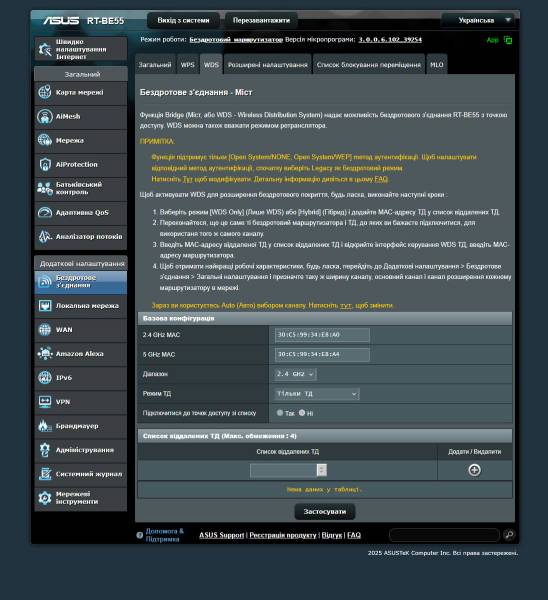Click the Вихід з системи button
Image resolution: width=548 pixels, height=600 pixels.
[183, 20]
